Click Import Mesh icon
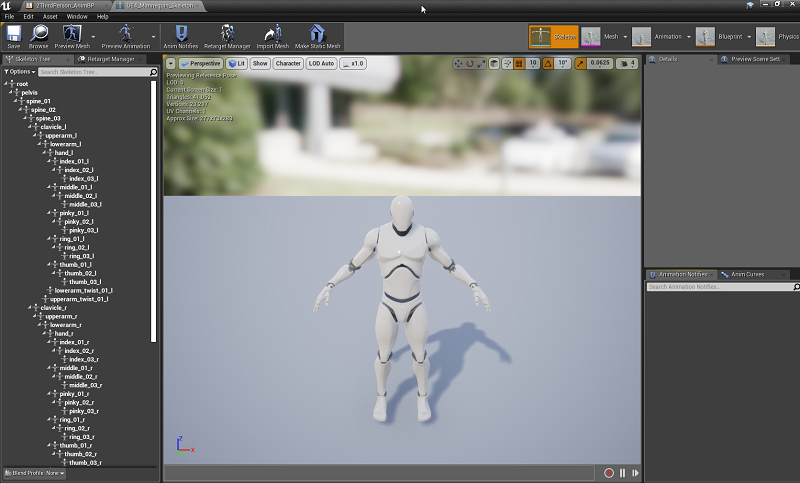800x483 pixels. click(272, 34)
